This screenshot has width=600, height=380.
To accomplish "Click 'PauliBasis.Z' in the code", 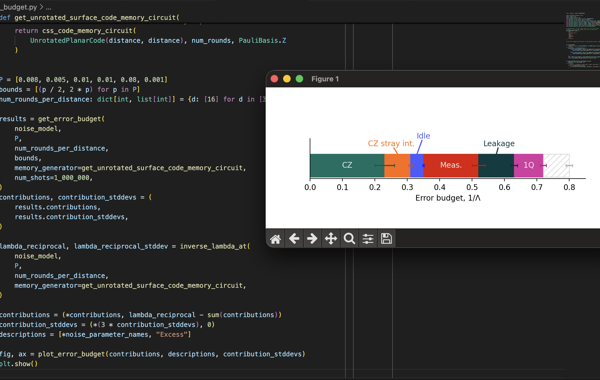I will [262, 41].
